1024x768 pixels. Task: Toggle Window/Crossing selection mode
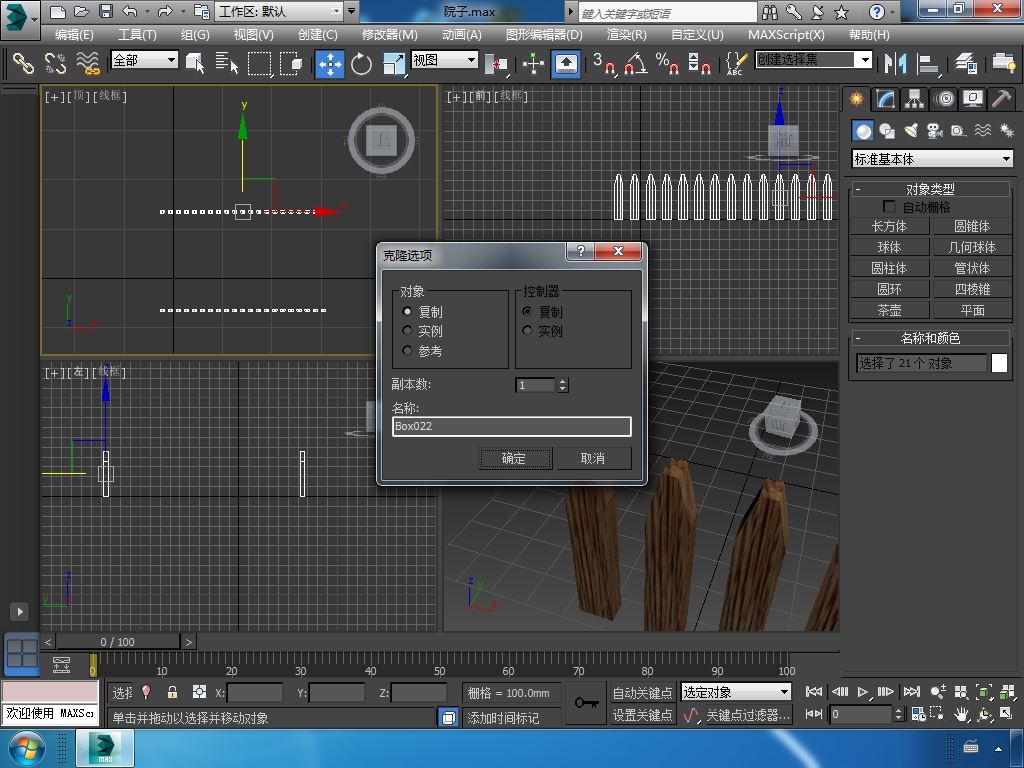[x=291, y=63]
